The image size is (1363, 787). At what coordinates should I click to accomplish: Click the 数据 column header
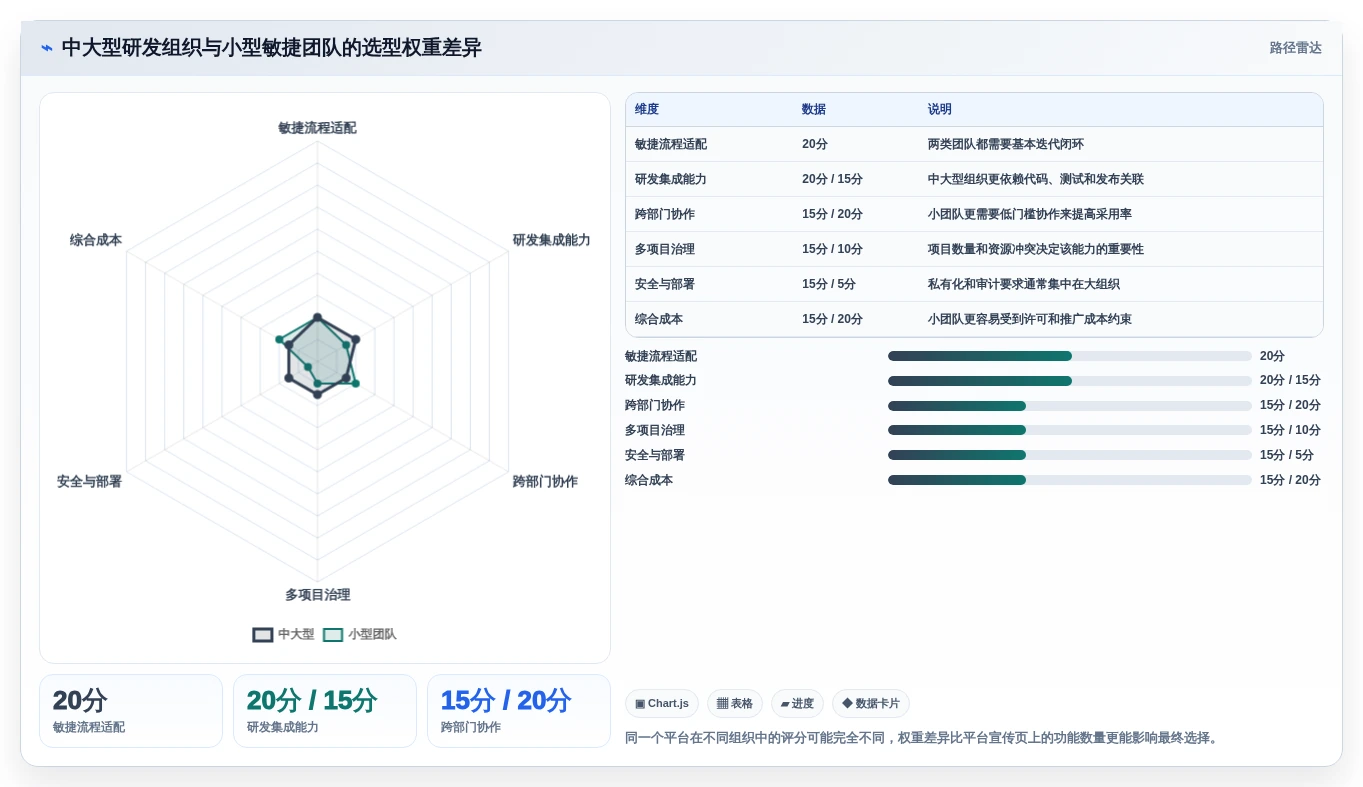[x=814, y=110]
